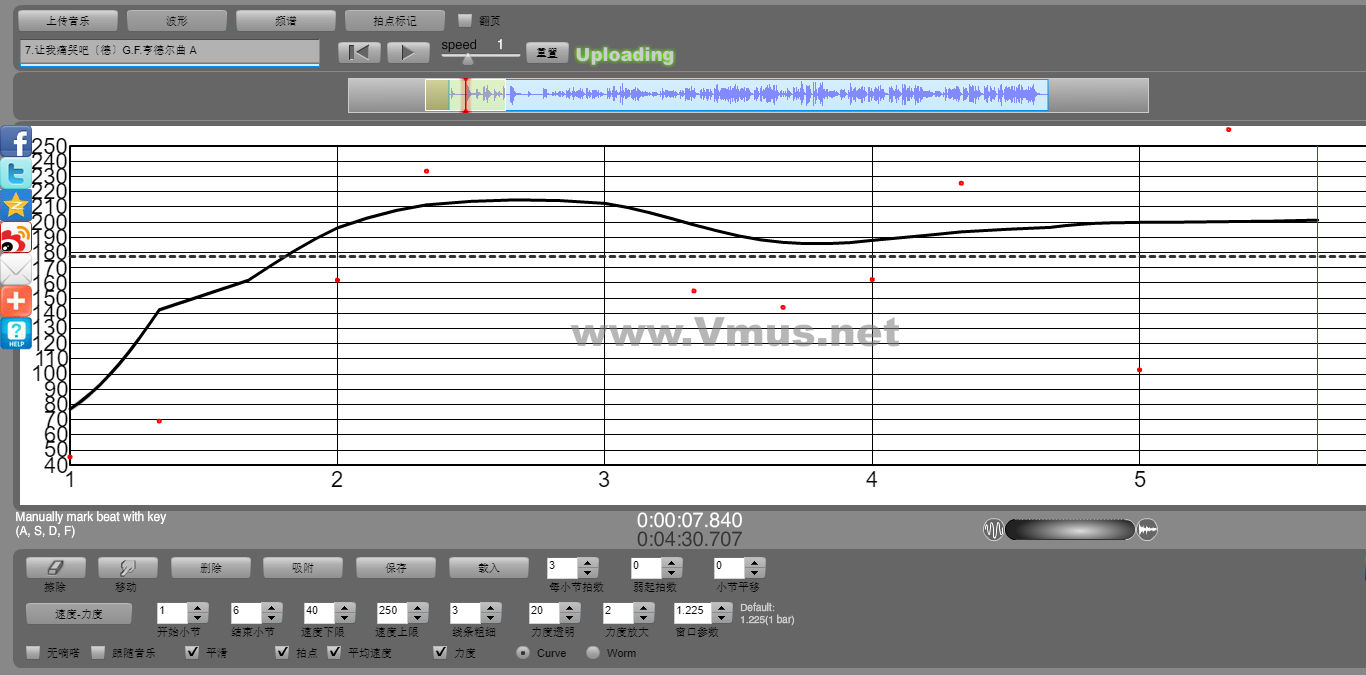Screen dimensions: 1366x675
Task: Share via the Weibo icon
Action: point(16,238)
